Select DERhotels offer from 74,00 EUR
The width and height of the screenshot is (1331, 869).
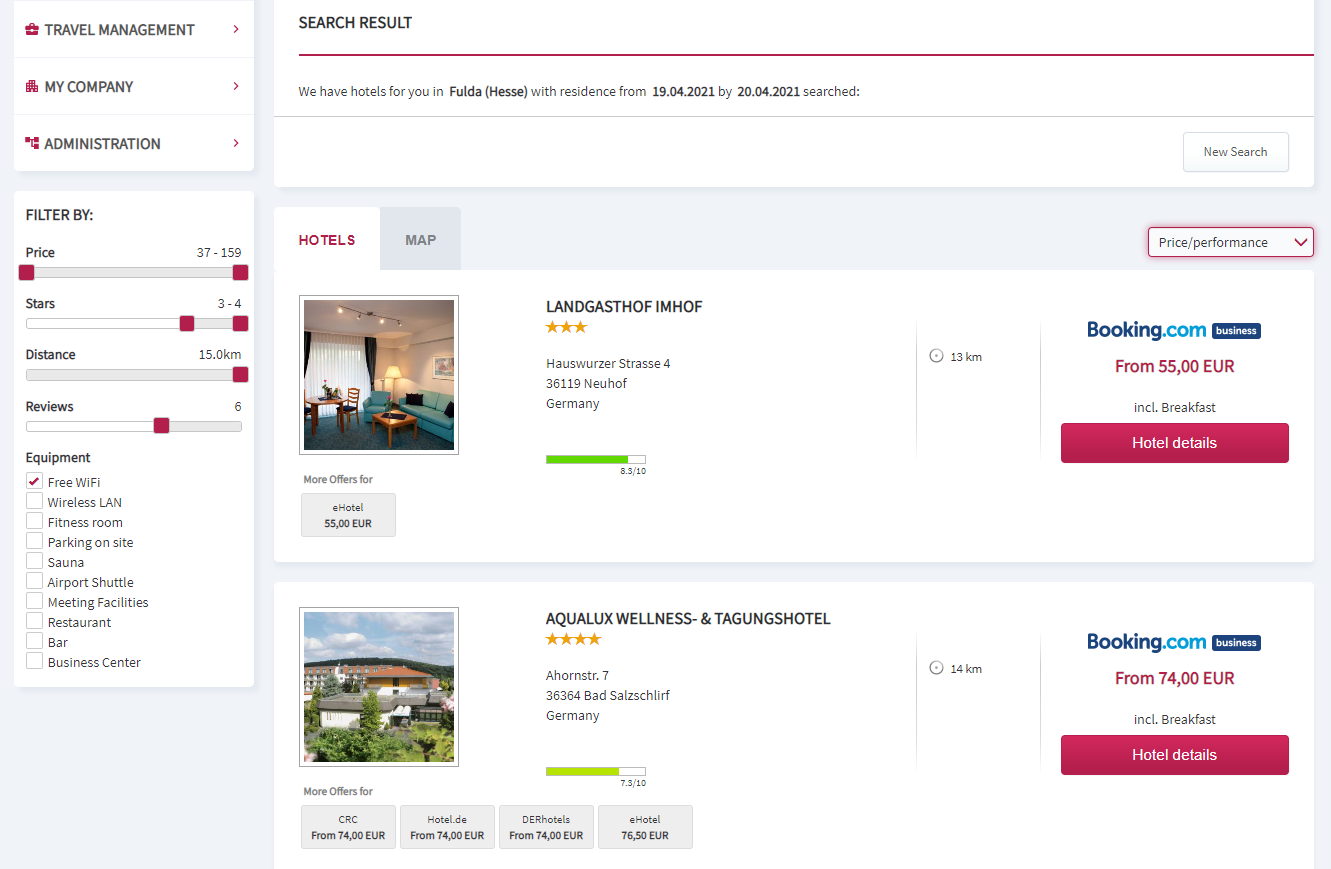(546, 827)
